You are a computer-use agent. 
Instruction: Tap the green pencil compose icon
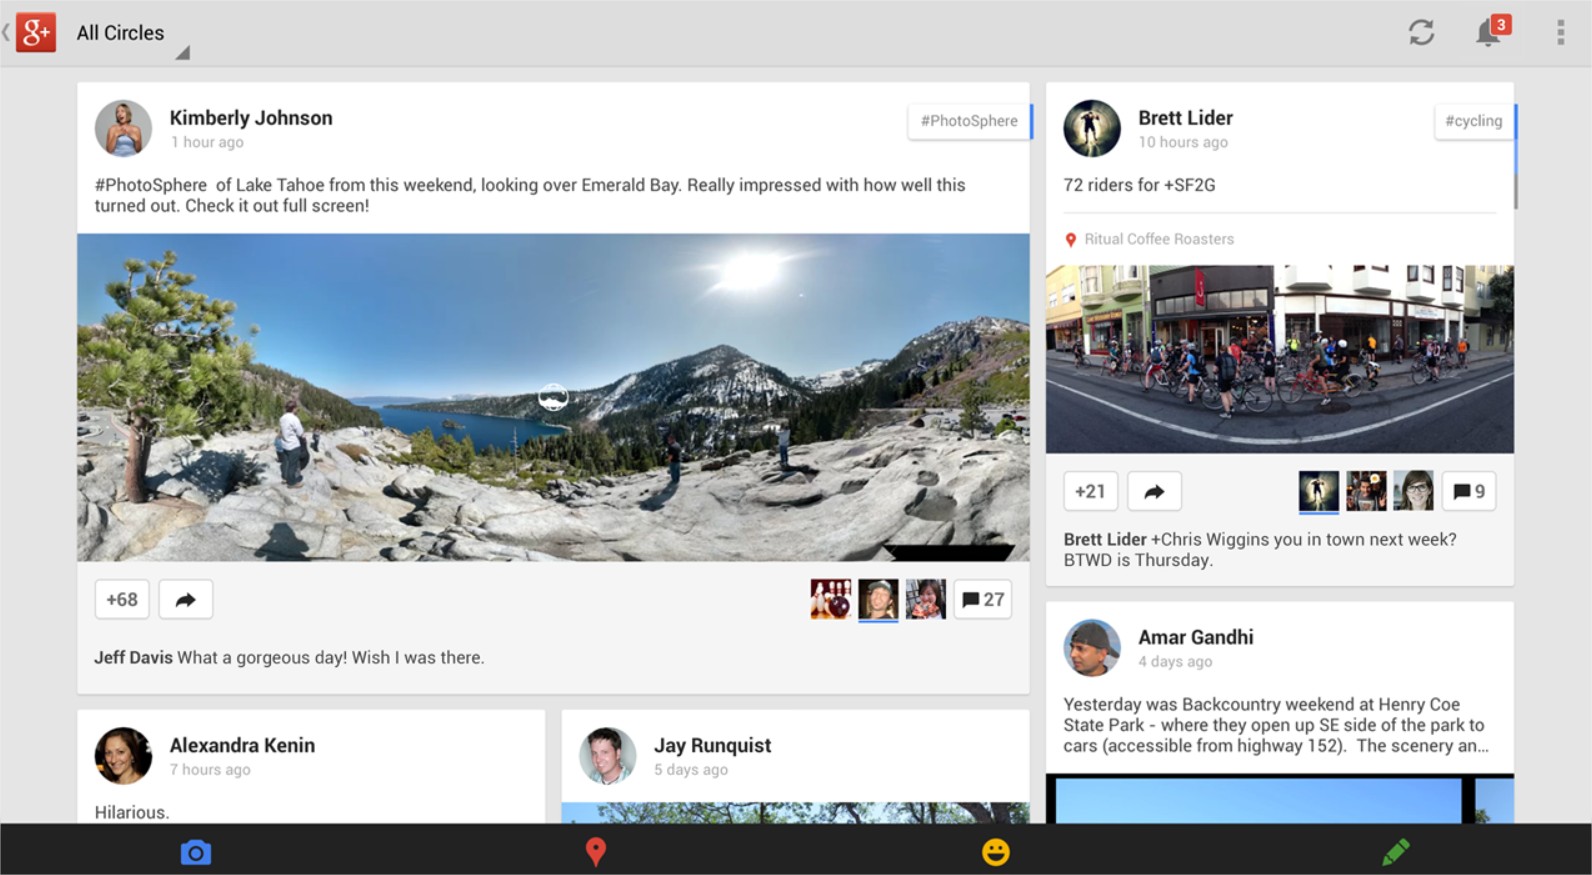pyautogui.click(x=1395, y=852)
